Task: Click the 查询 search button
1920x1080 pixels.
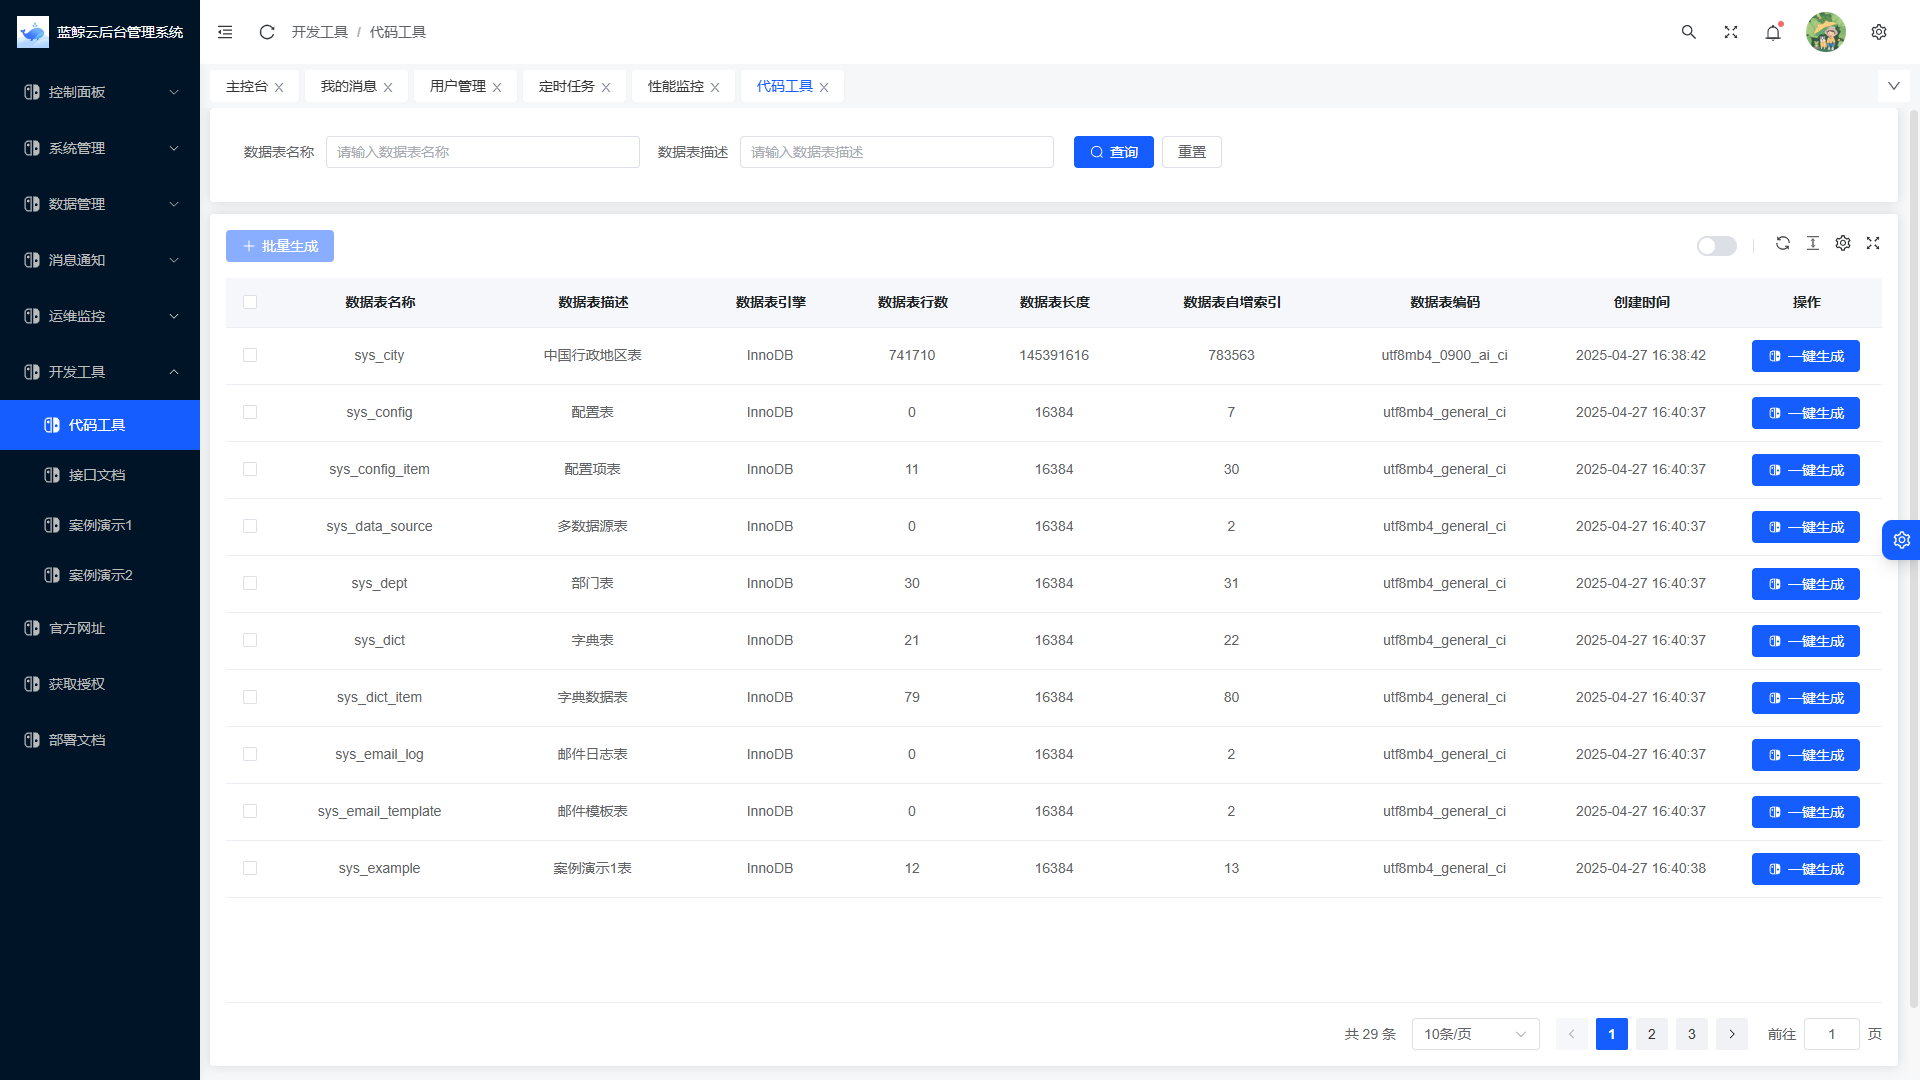Action: 1113,152
